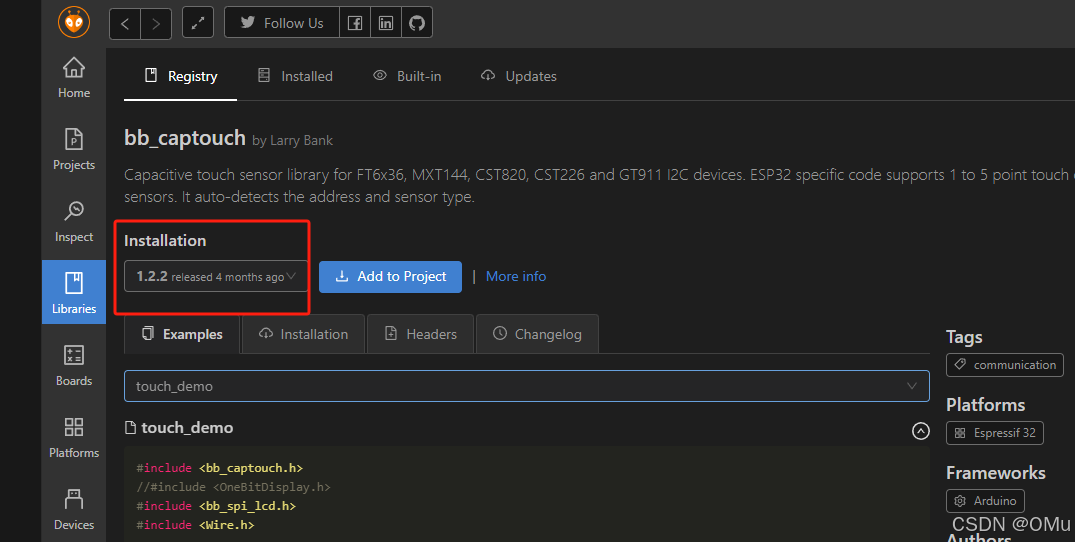The width and height of the screenshot is (1075, 542).
Task: Click the communication tag
Action: click(1004, 365)
